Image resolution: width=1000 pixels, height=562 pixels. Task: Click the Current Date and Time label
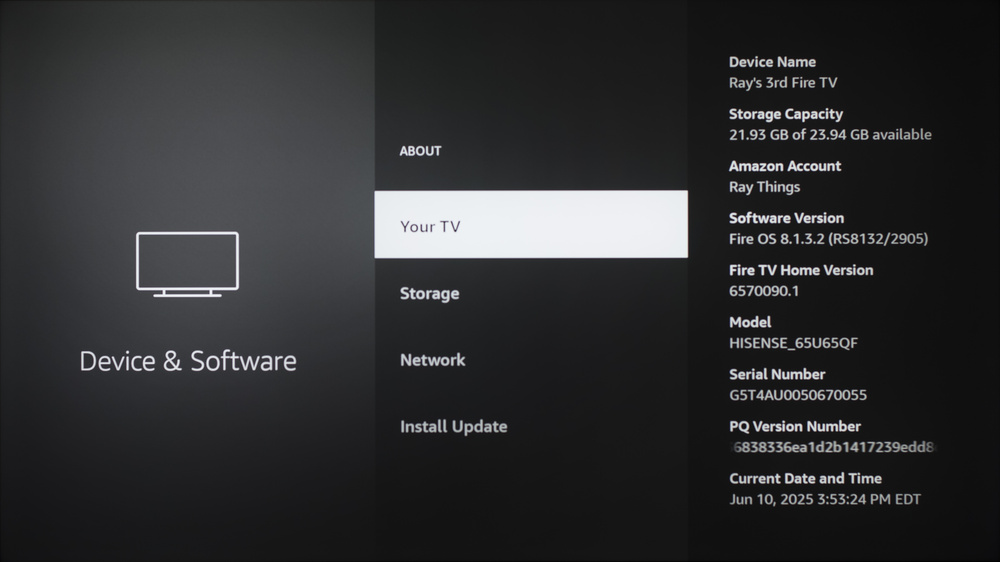click(805, 478)
